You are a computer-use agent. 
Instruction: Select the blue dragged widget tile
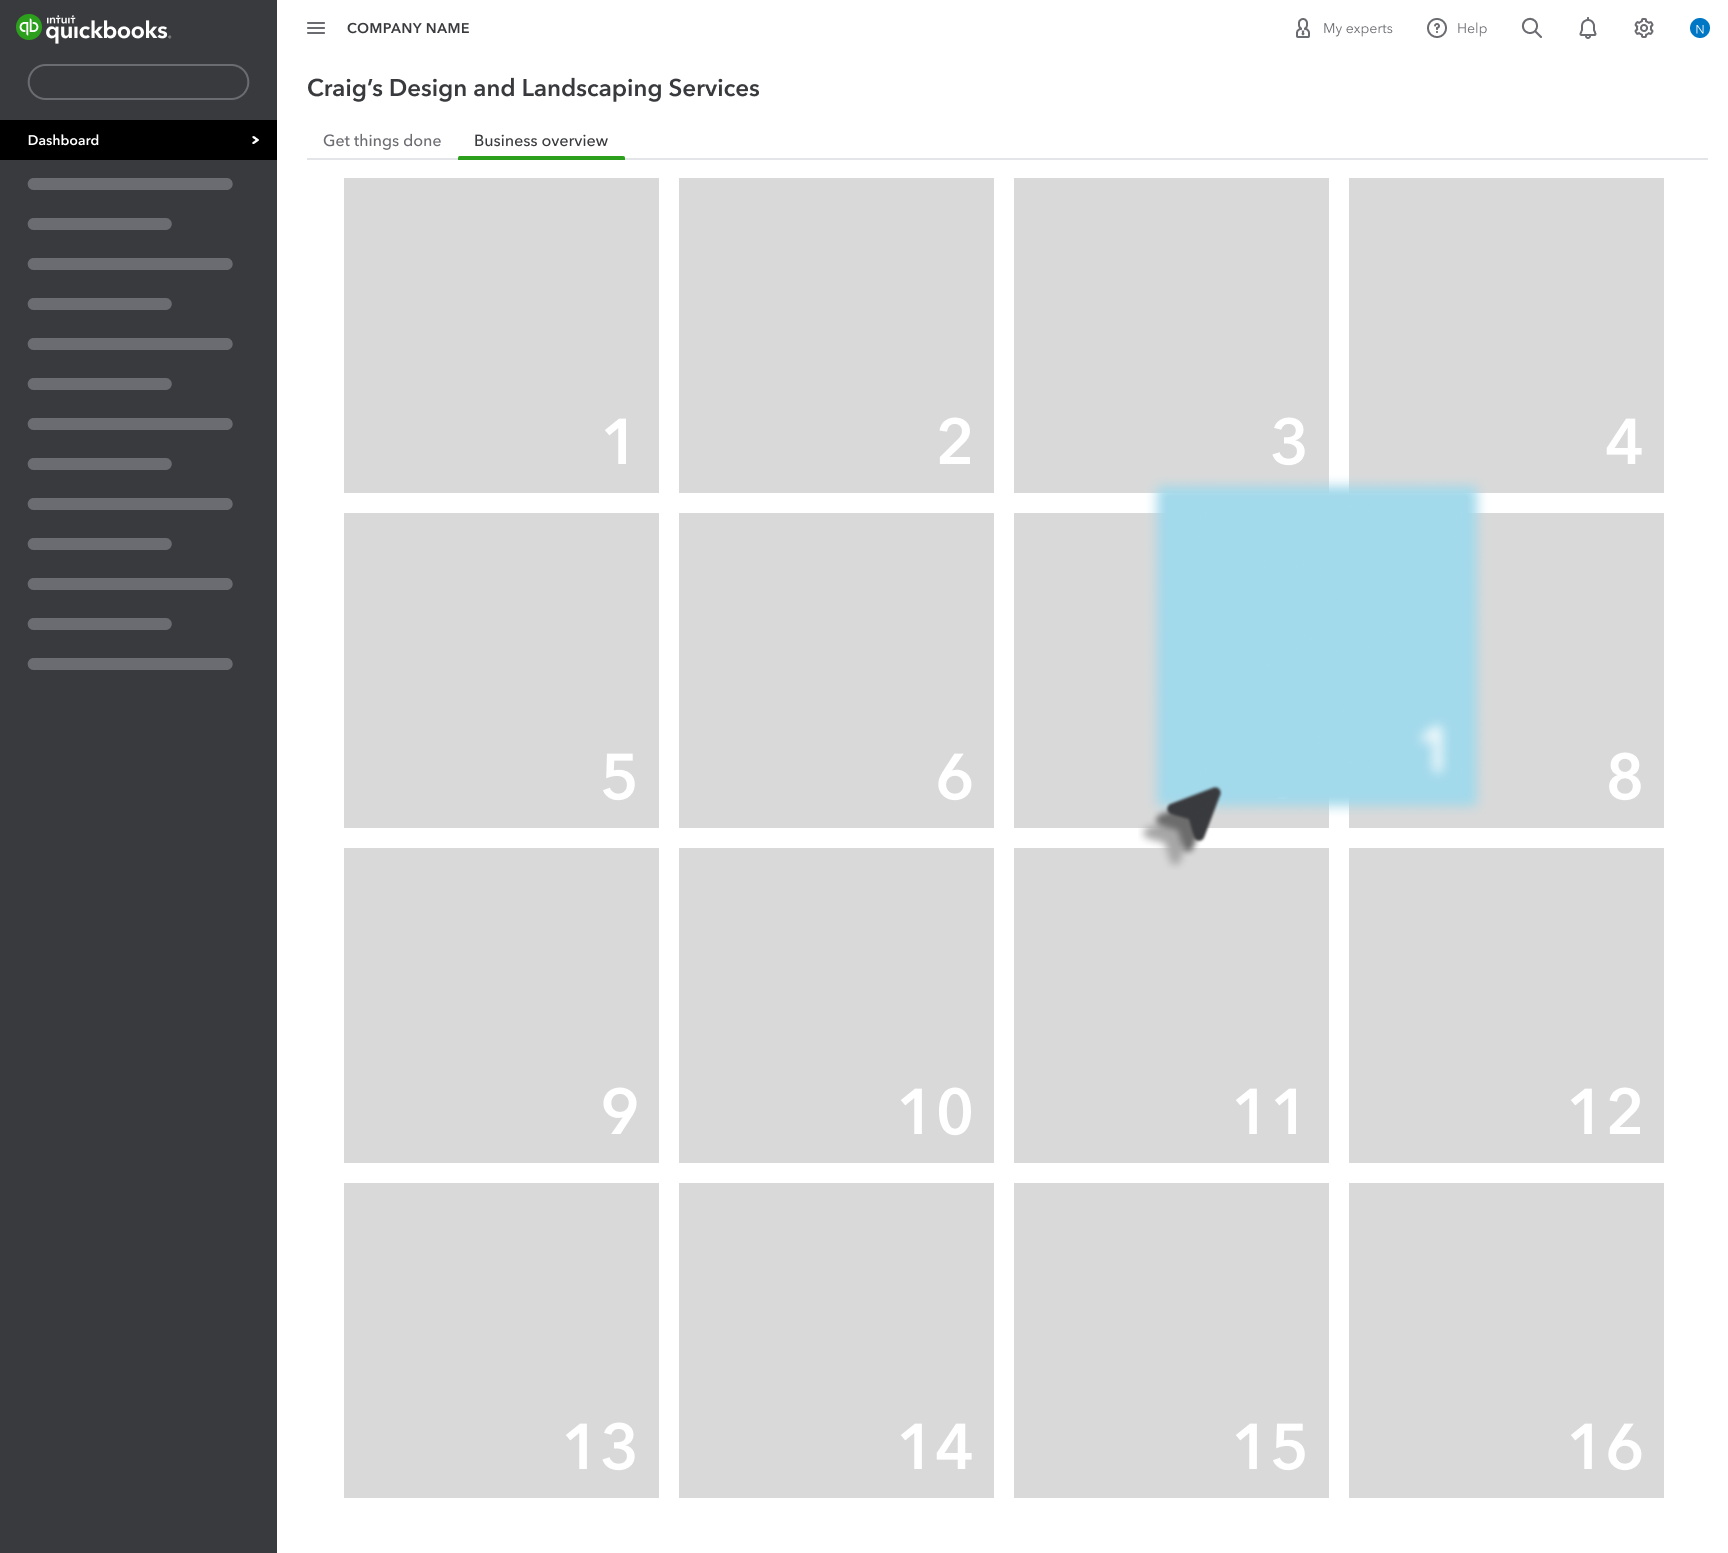click(1316, 646)
